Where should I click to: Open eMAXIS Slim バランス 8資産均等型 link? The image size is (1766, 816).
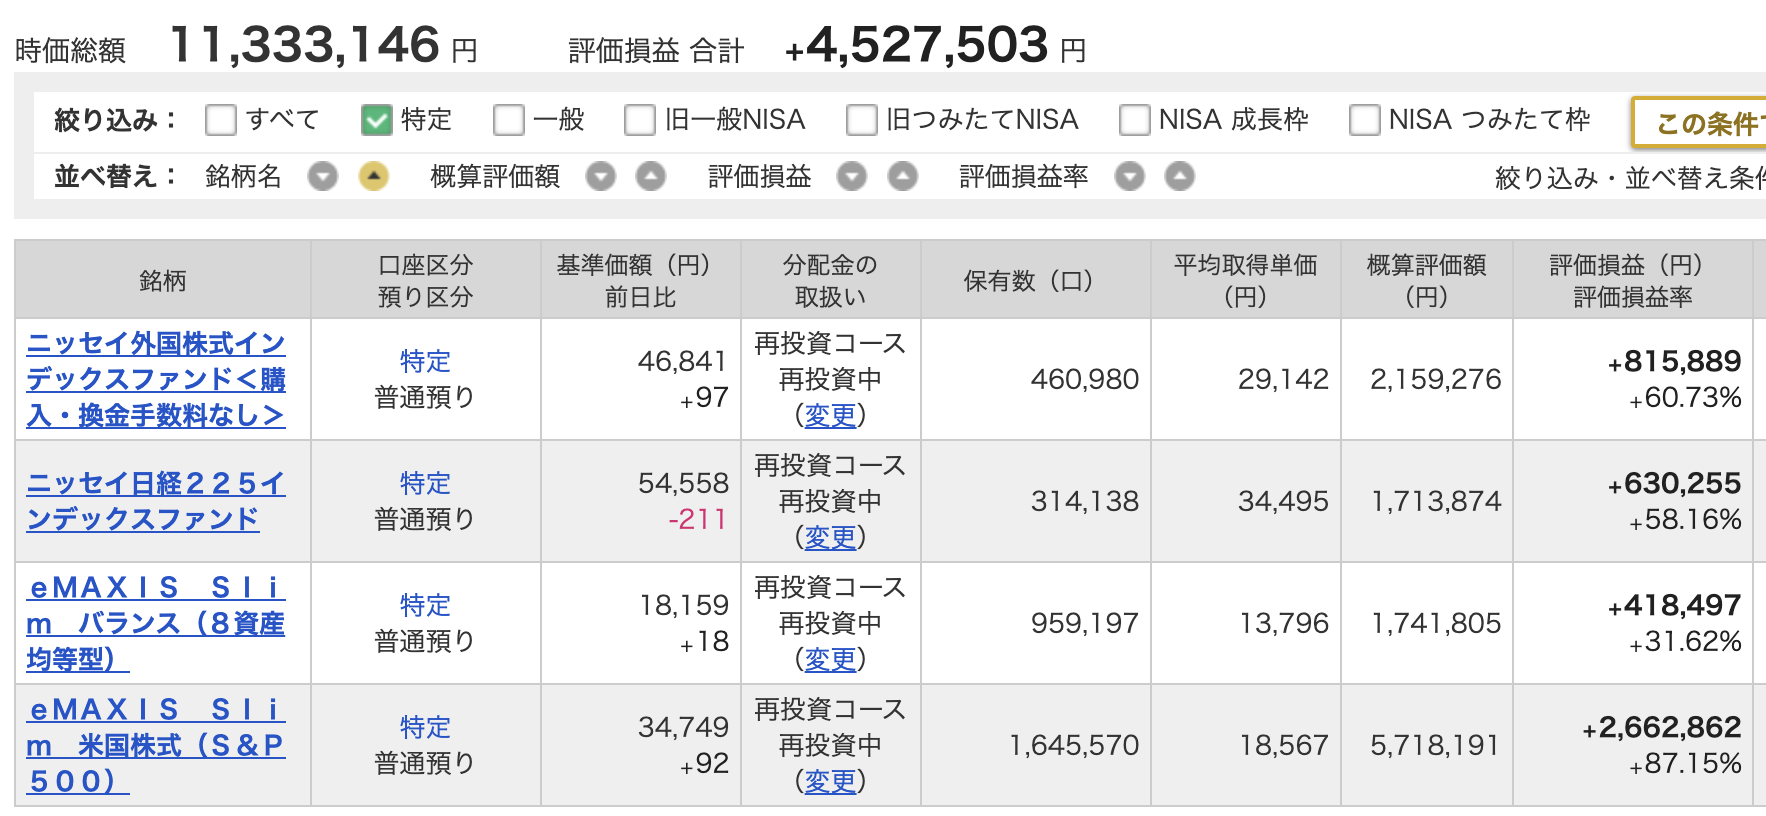(156, 622)
